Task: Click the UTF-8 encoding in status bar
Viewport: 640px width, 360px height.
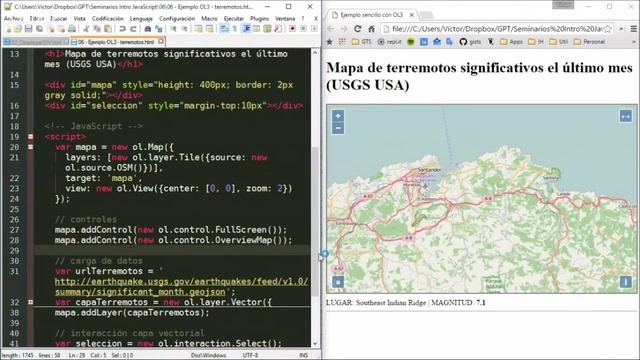Action: (250, 356)
